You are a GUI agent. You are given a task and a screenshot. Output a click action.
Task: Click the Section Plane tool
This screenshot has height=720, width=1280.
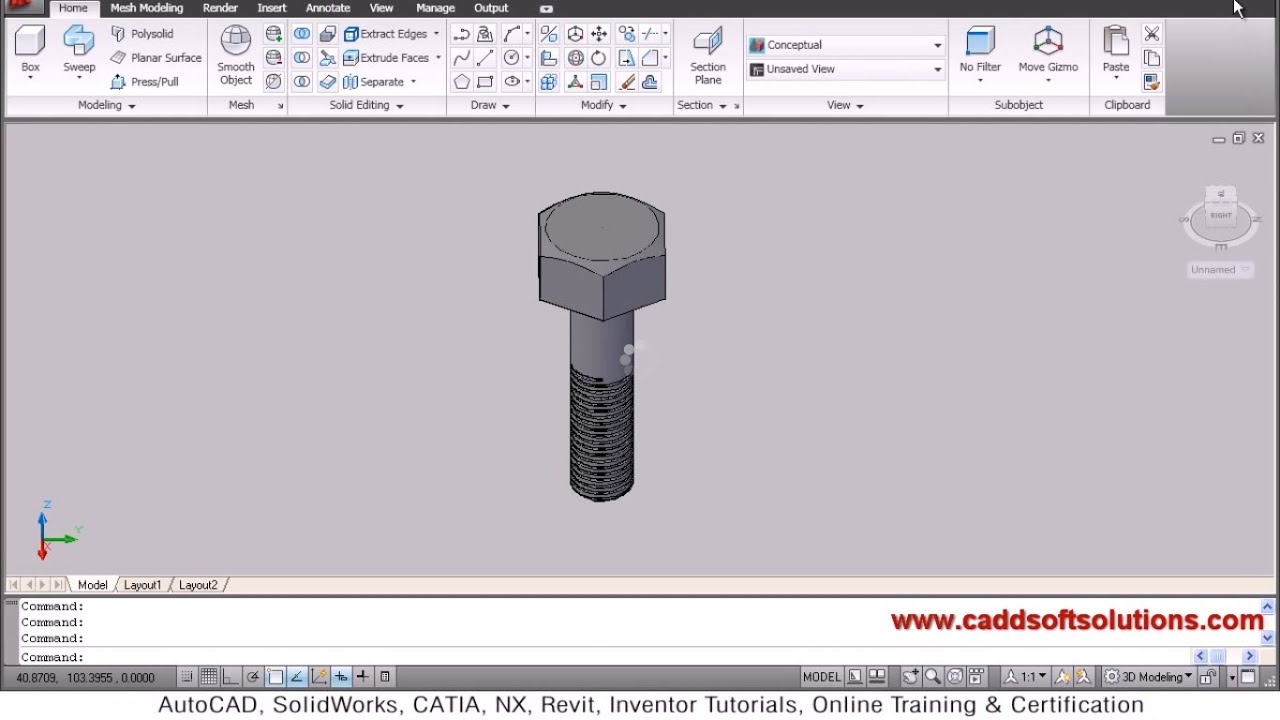(708, 56)
